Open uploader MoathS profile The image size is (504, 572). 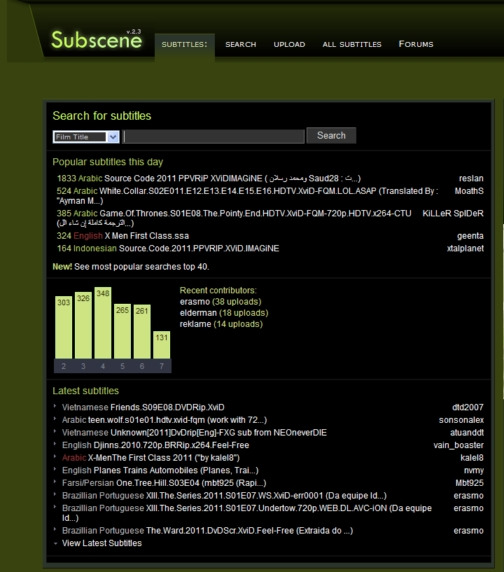pyautogui.click(x=469, y=191)
